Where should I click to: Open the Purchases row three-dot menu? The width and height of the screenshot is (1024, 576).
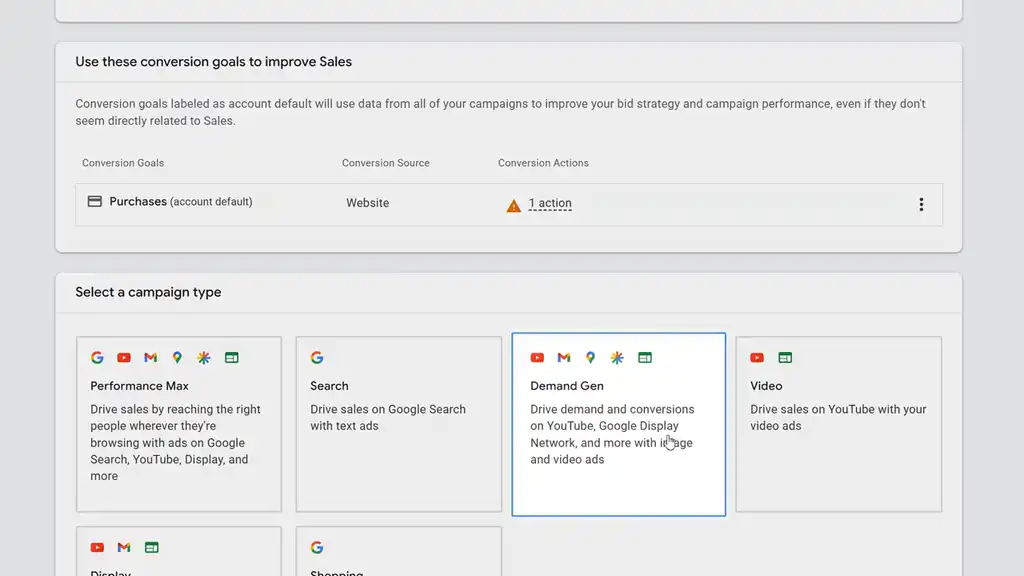click(921, 204)
